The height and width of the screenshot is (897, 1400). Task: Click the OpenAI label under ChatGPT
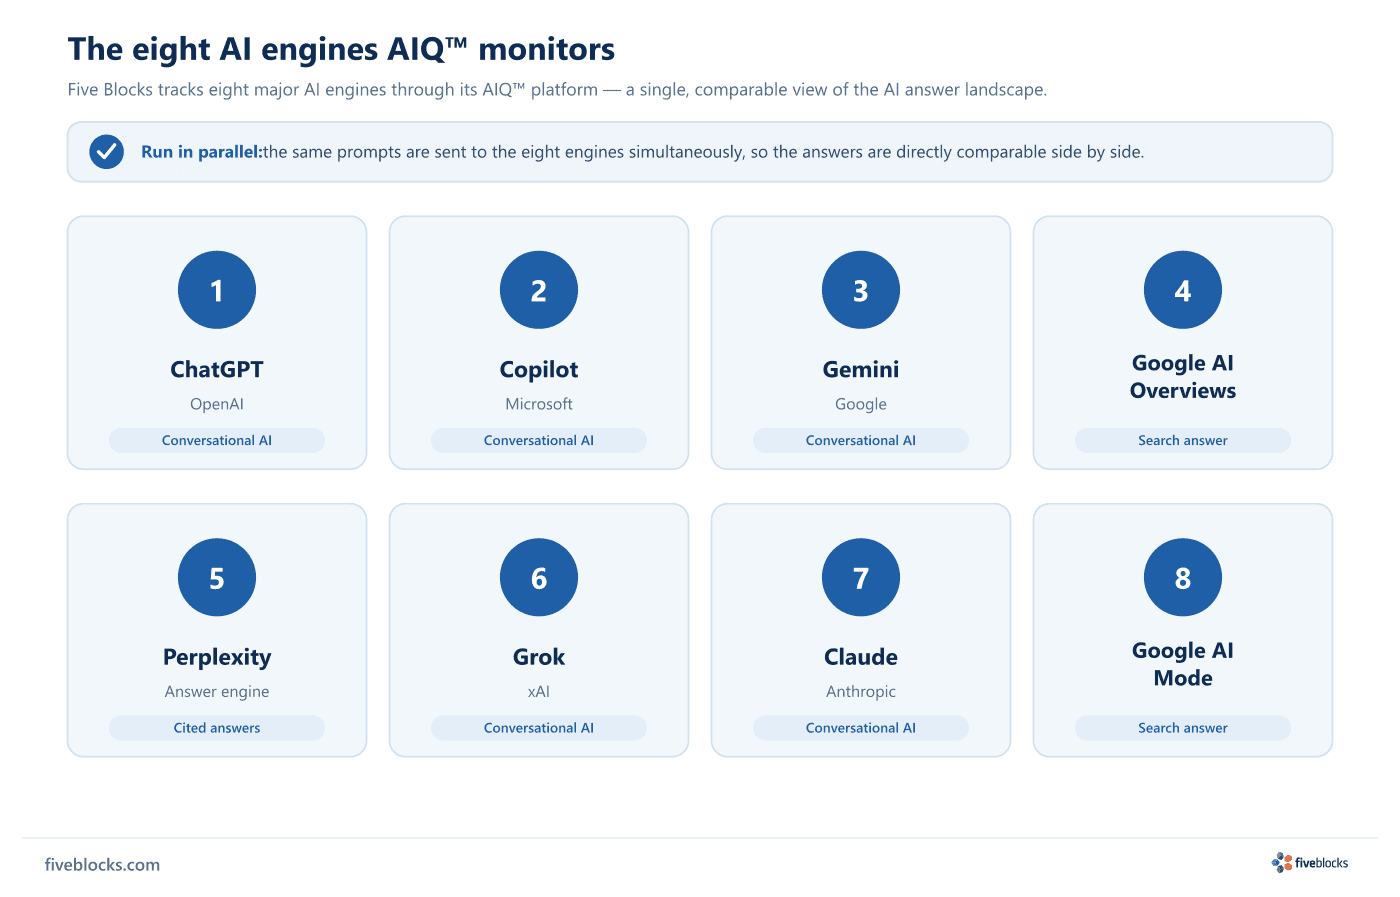click(217, 404)
